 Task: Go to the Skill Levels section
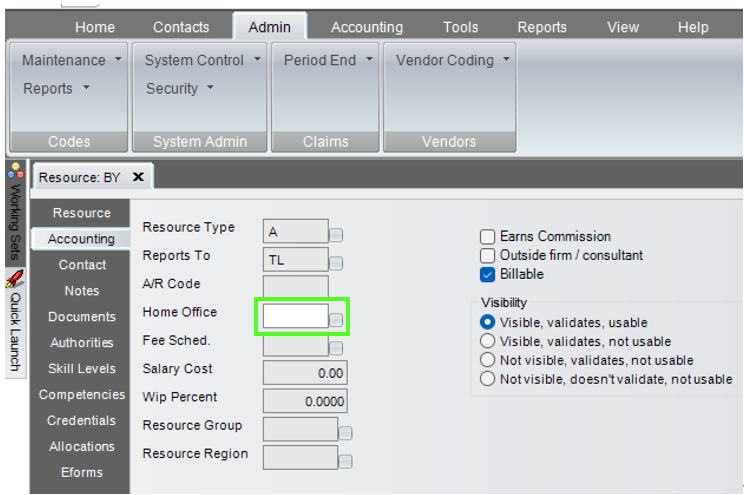pyautogui.click(x=81, y=369)
